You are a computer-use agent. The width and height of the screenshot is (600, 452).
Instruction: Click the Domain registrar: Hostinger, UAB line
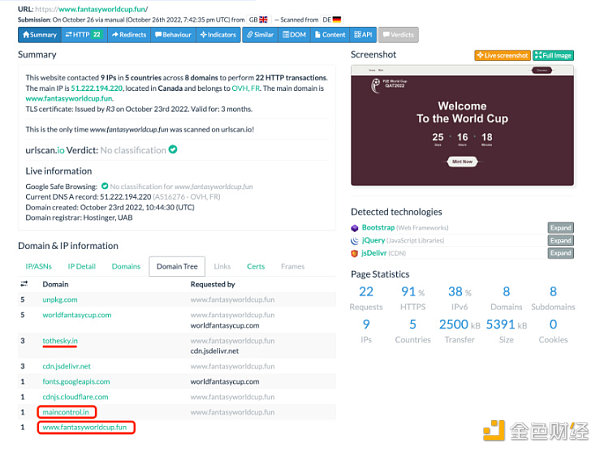click(x=79, y=217)
